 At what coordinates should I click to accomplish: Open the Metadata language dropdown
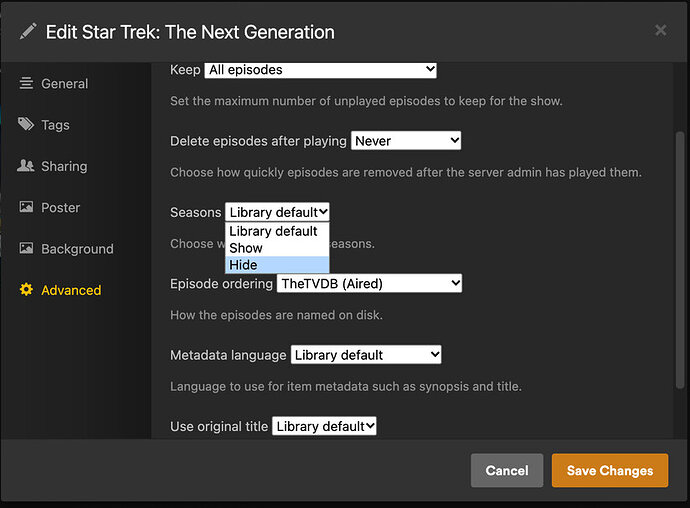(365, 355)
